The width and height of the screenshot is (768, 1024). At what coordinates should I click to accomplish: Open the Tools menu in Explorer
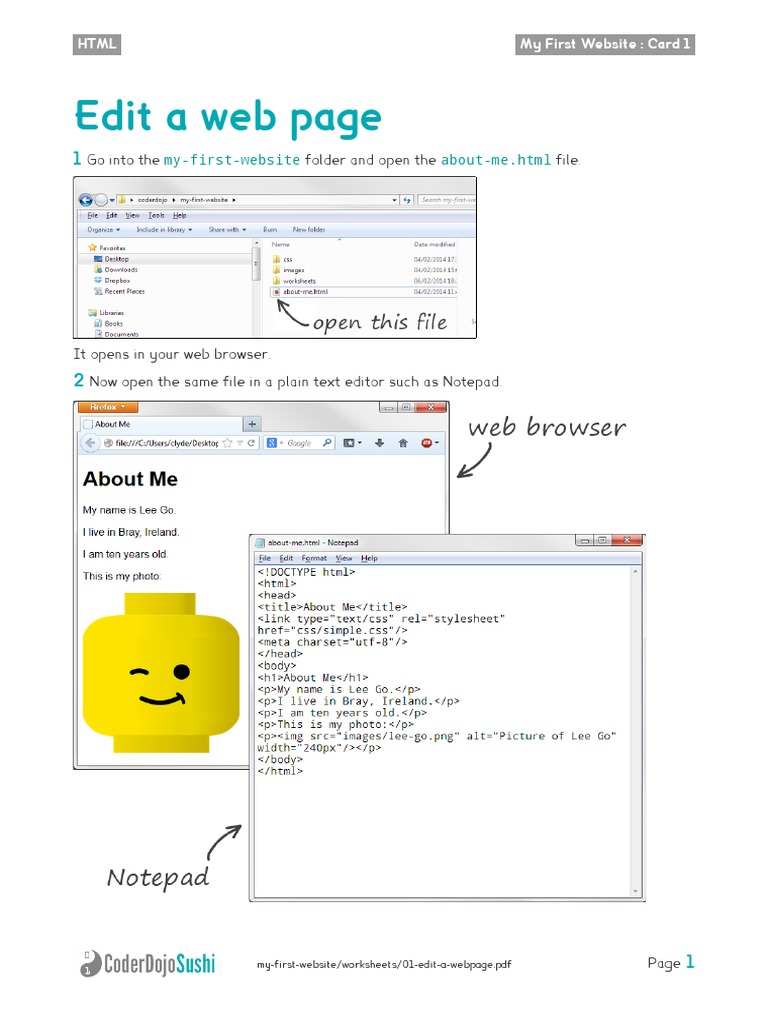(156, 215)
